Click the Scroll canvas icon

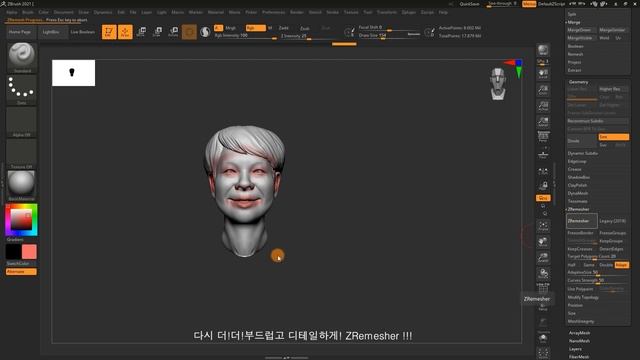[543, 73]
